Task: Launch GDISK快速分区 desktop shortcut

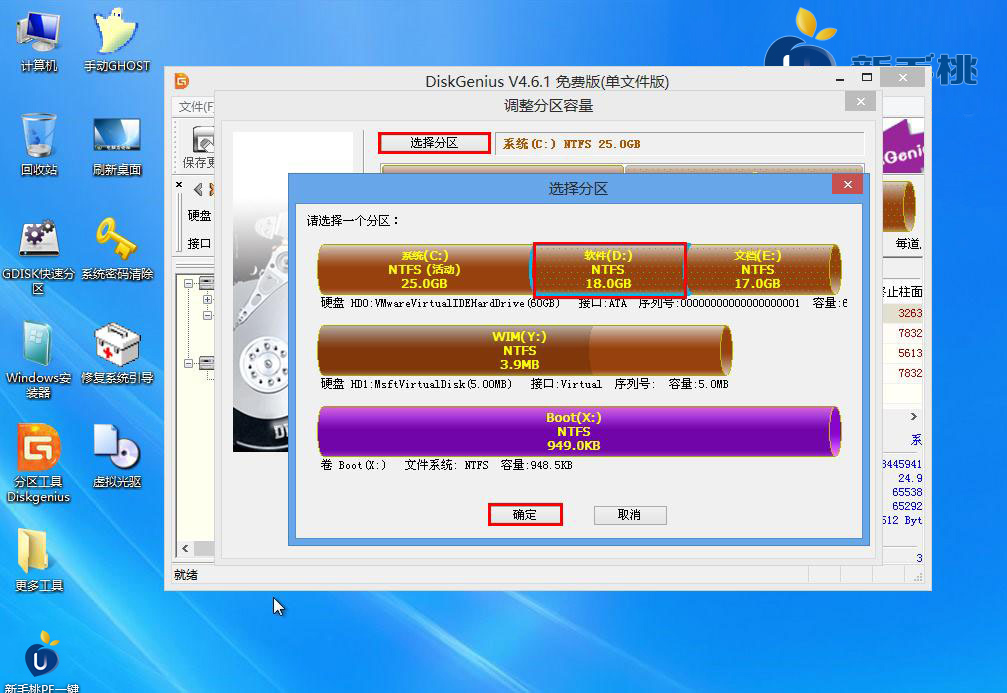Action: tap(39, 257)
